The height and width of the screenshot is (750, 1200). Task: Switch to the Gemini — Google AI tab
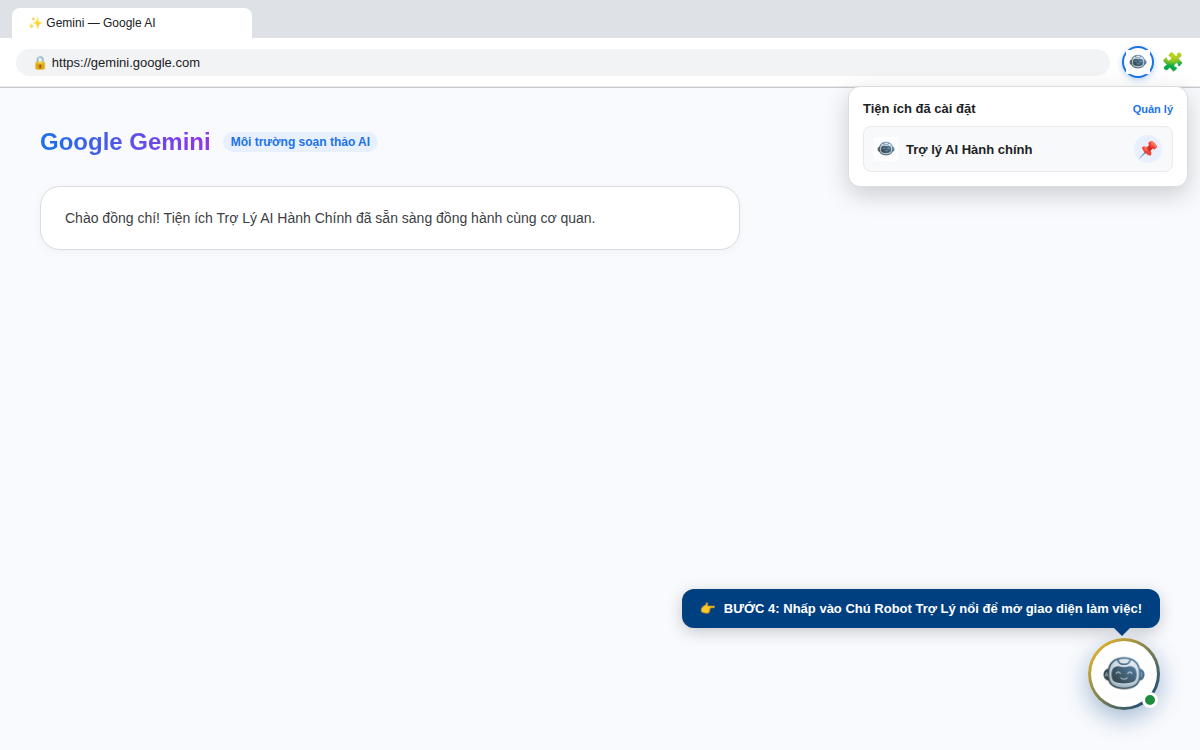132,23
